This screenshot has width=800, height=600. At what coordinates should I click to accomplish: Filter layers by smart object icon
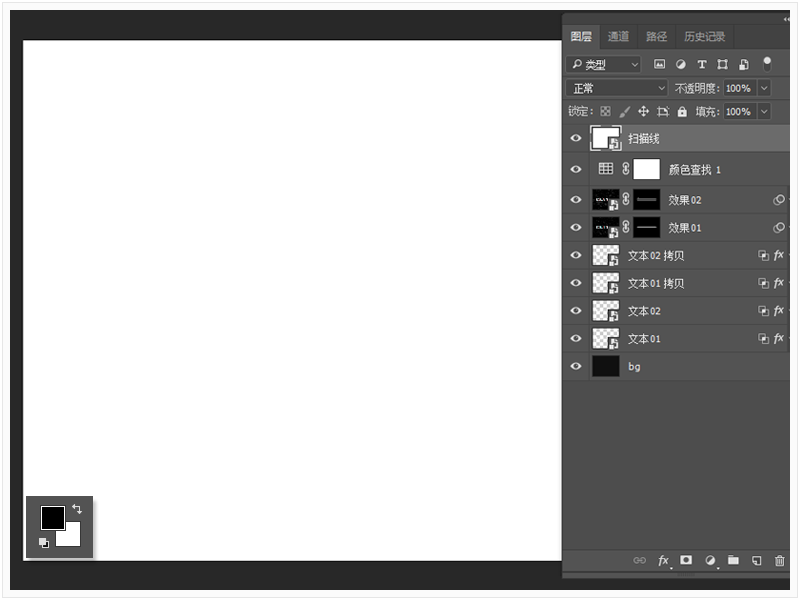[744, 64]
